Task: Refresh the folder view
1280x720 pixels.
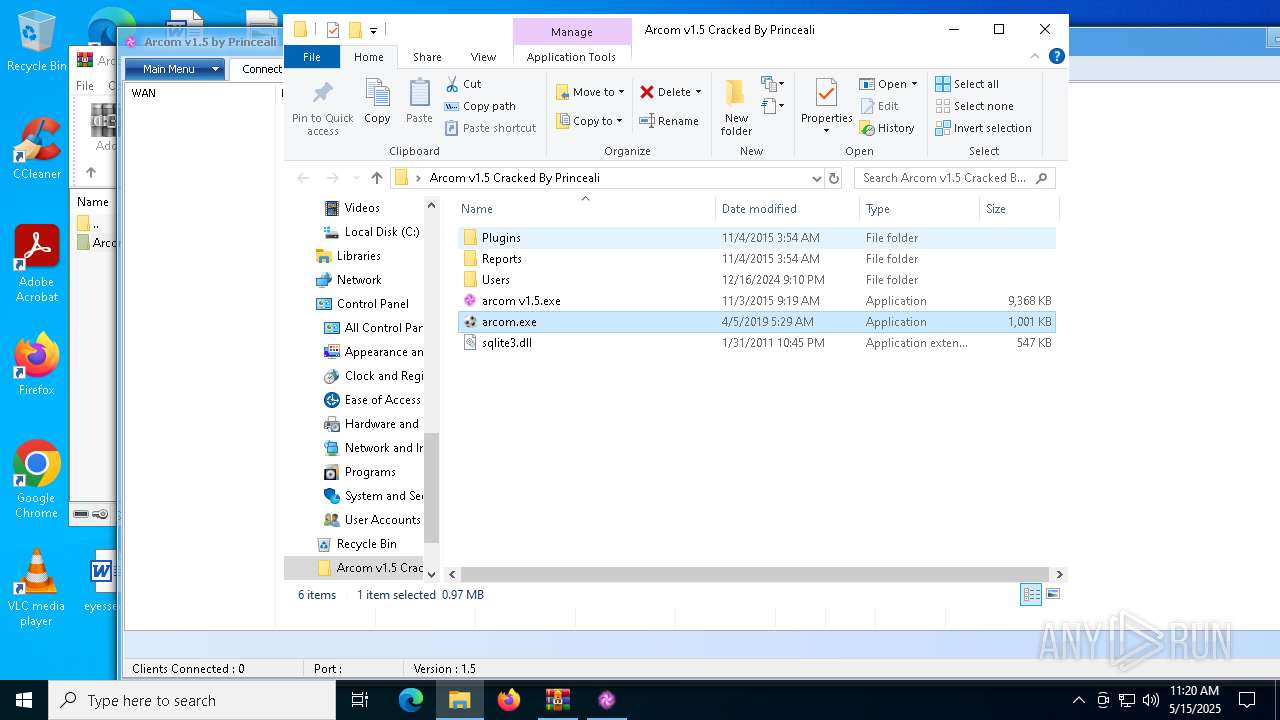Action: coord(834,178)
